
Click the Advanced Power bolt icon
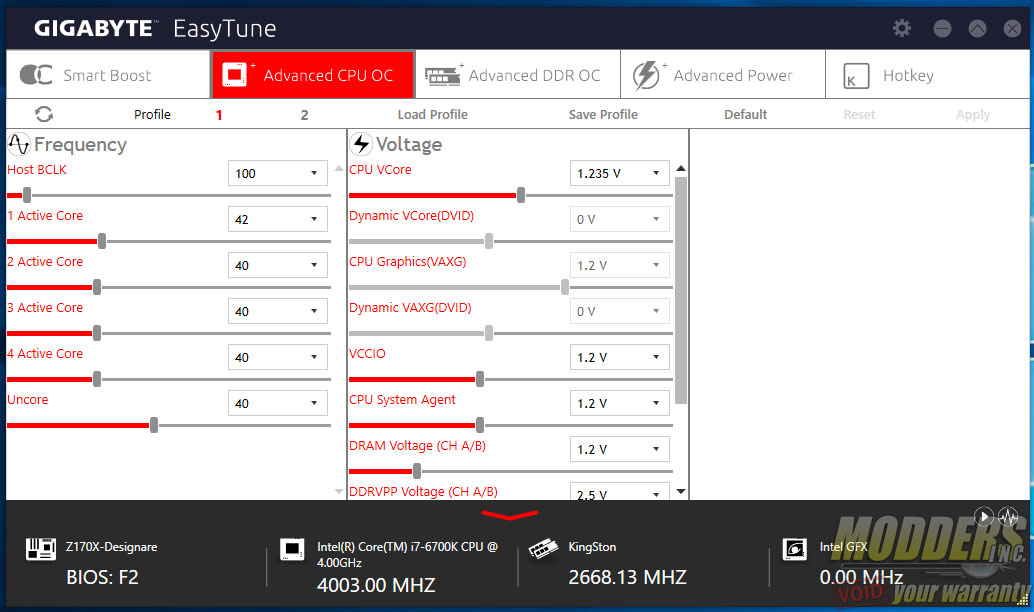click(646, 75)
